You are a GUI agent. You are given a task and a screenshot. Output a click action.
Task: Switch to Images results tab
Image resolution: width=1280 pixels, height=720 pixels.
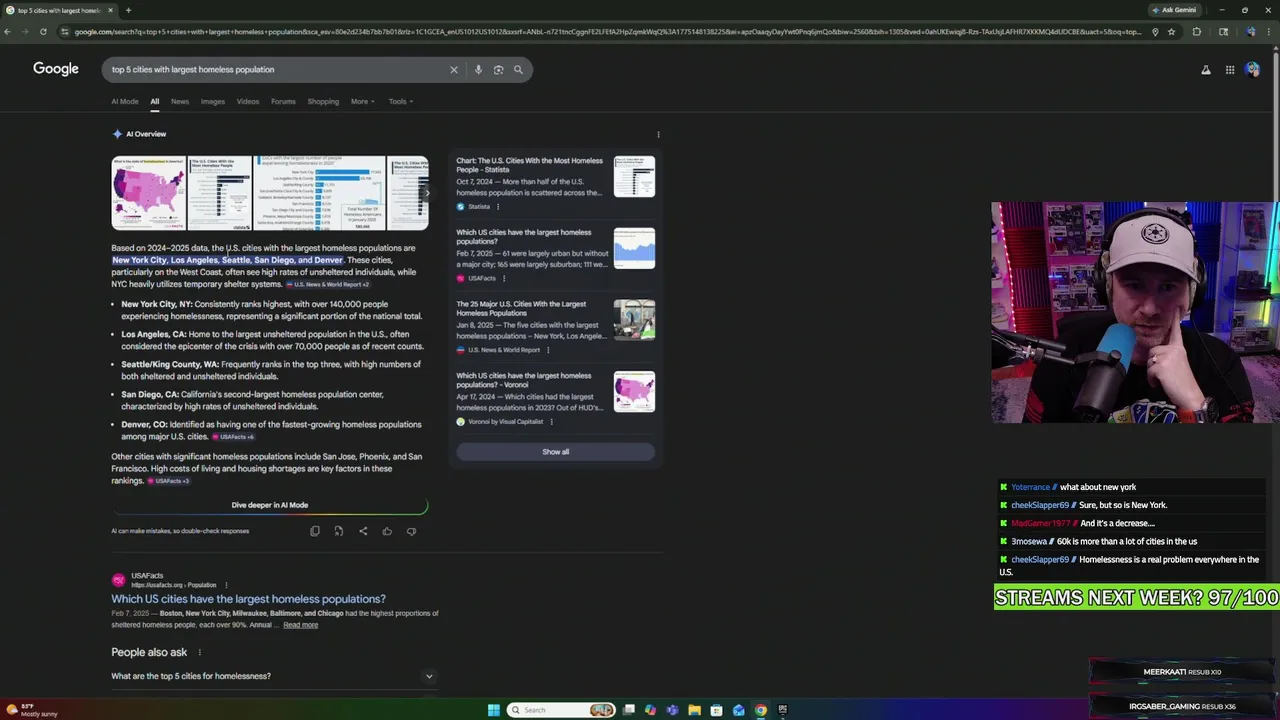tap(212, 101)
